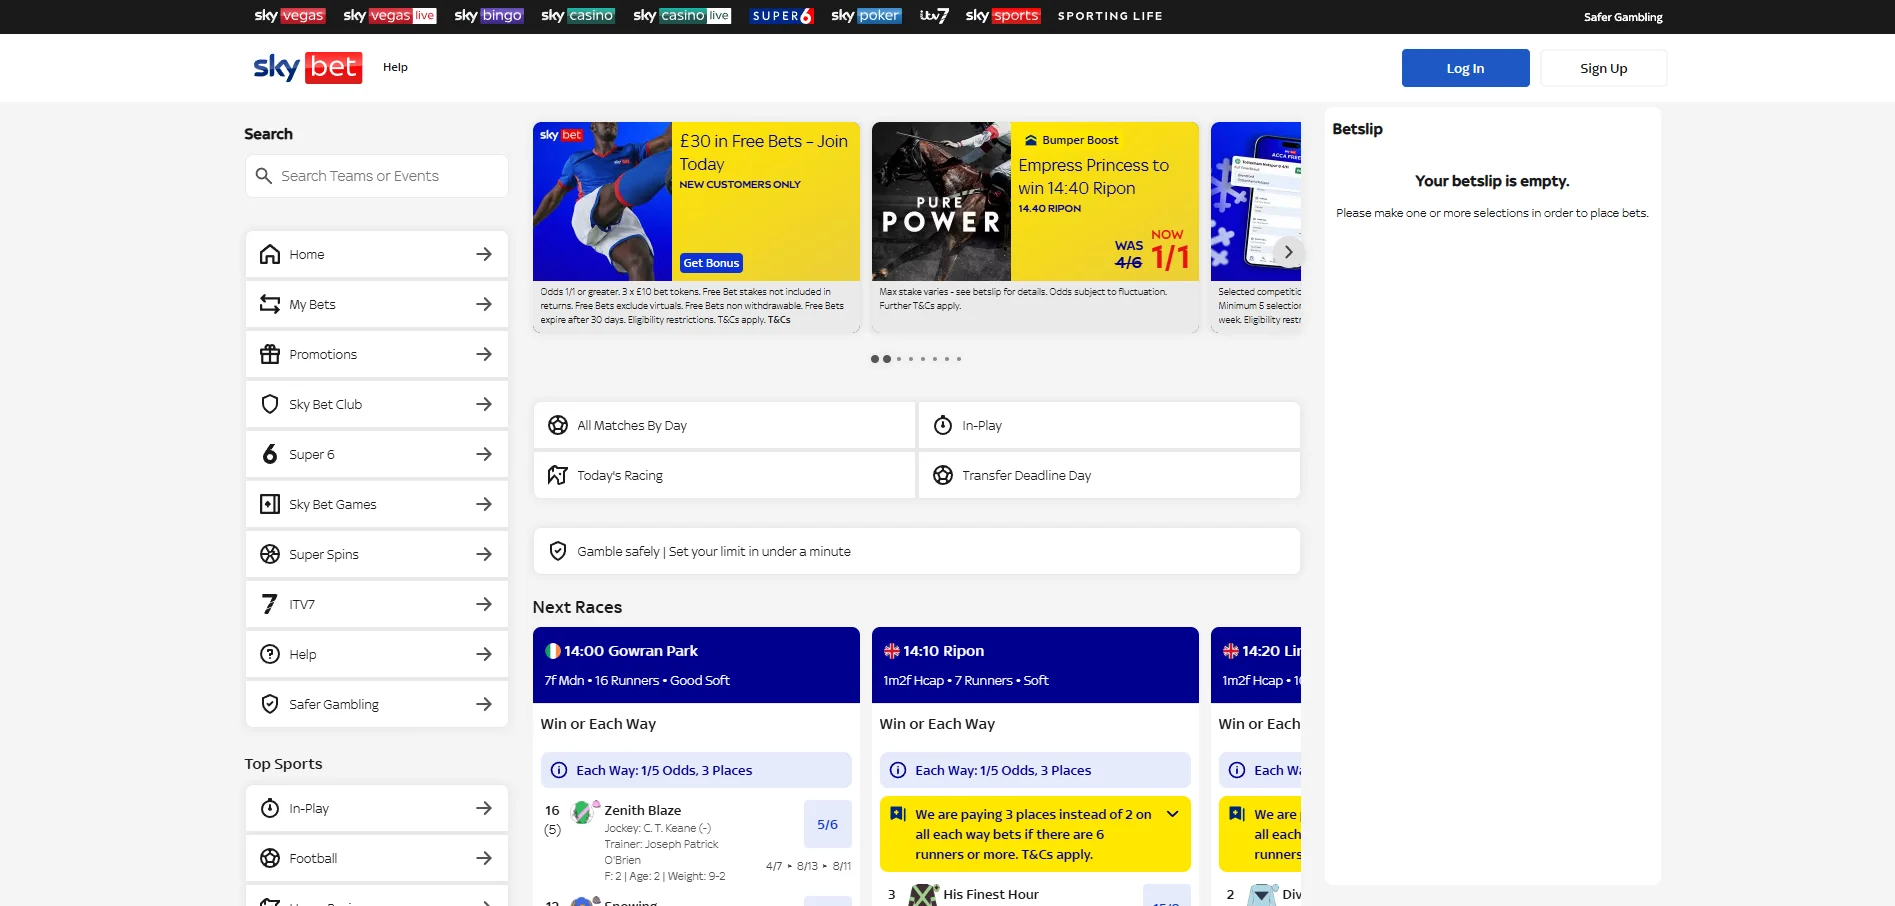Open the 14:00 Gowran Park race header

pos(696,665)
